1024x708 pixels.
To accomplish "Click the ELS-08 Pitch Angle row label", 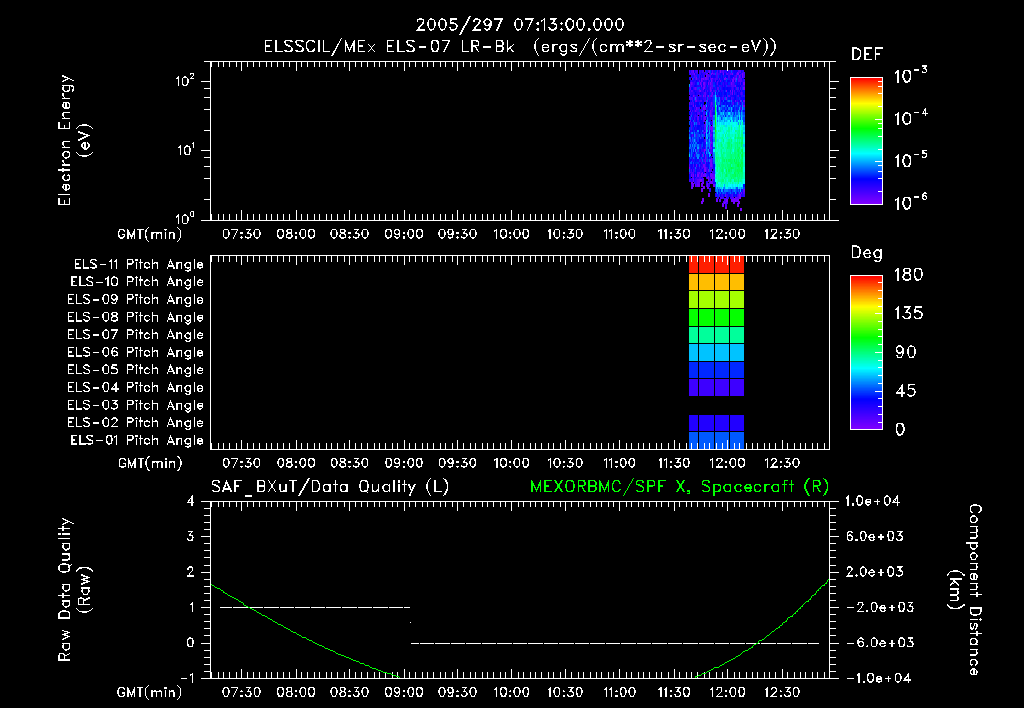I will pos(135,317).
